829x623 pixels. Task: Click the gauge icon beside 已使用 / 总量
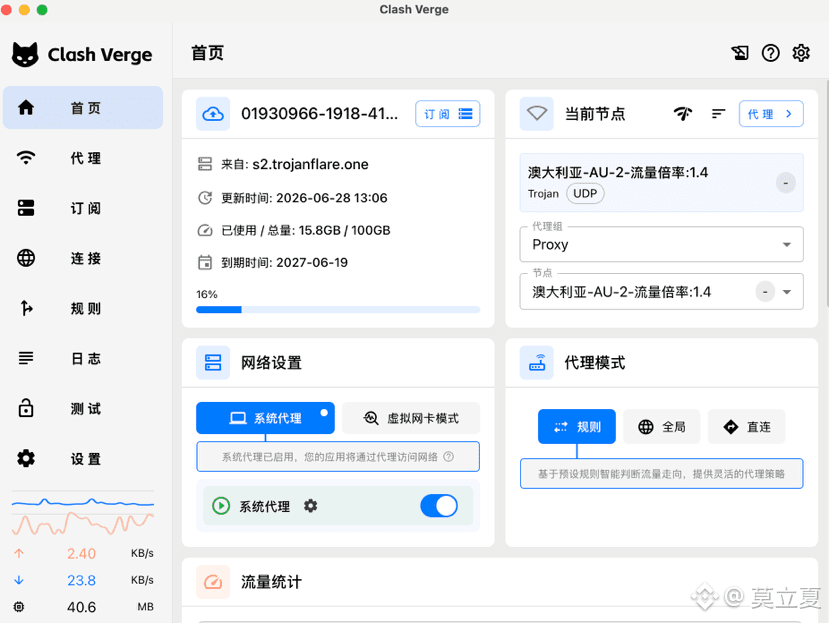(205, 230)
